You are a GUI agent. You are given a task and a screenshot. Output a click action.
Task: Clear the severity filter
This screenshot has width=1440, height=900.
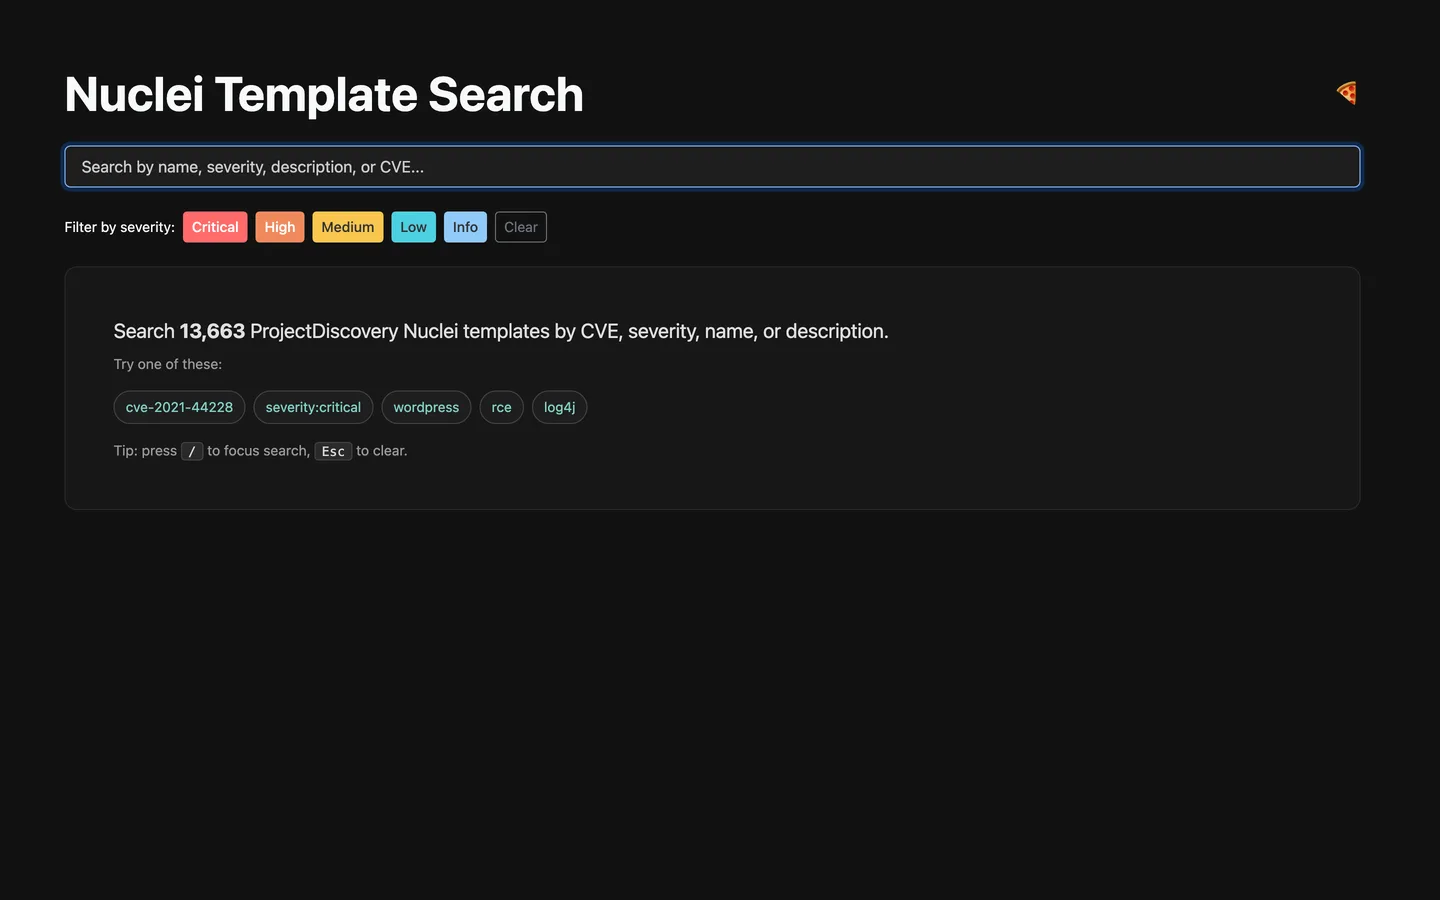[521, 227]
